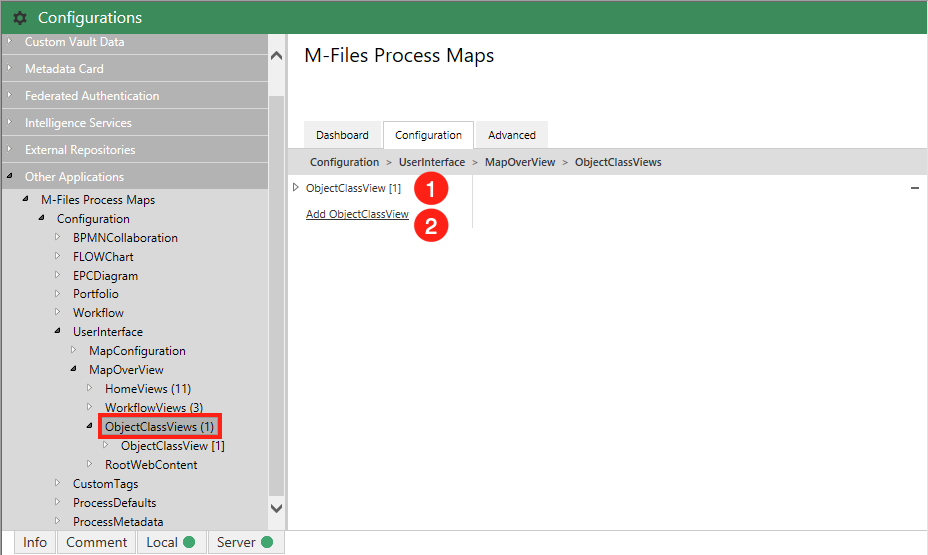Click the Local status button
Image resolution: width=928 pixels, height=555 pixels.
170,542
